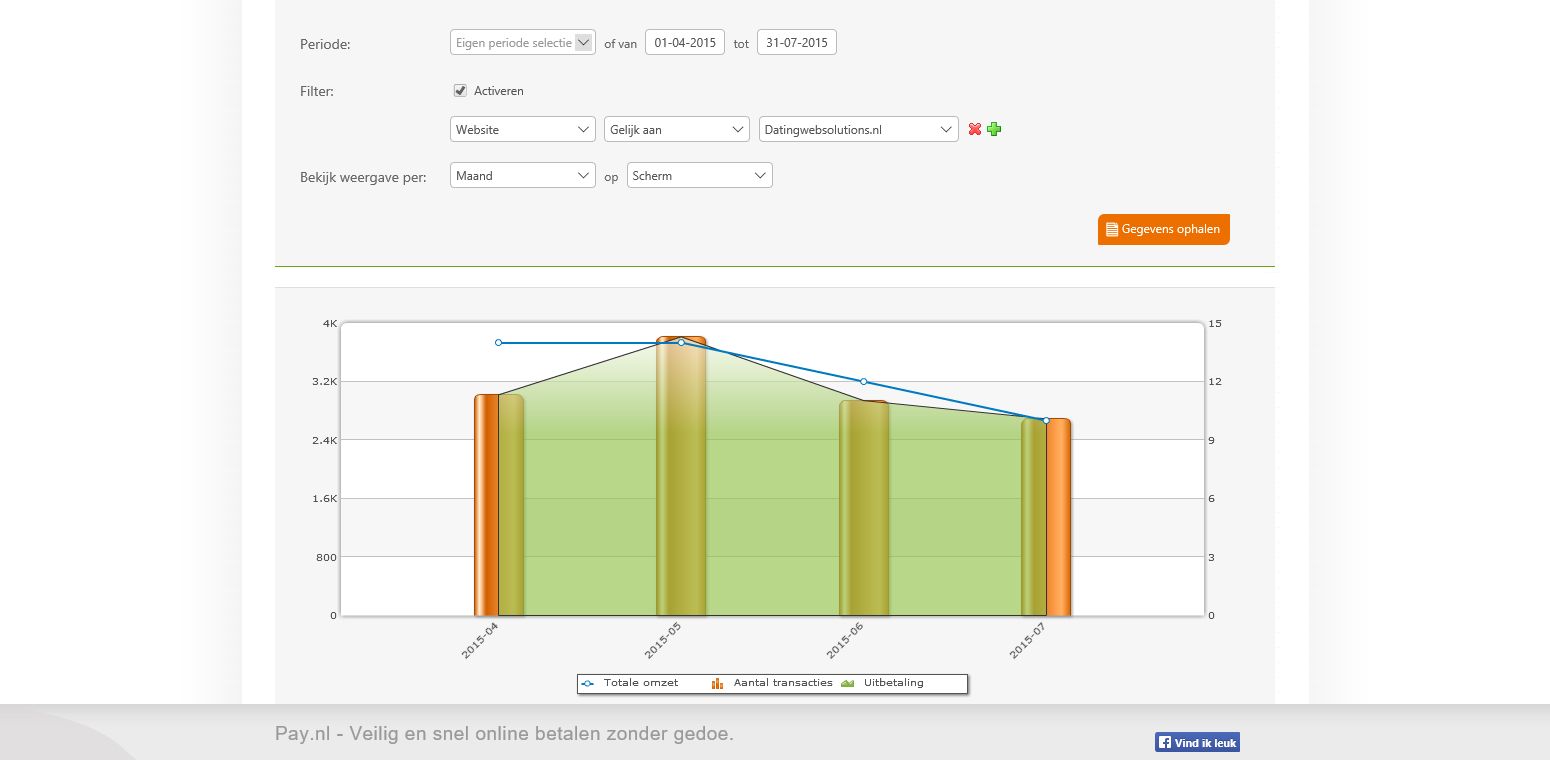1550x760 pixels.
Task: Toggle Uitbetaling series in chart legend
Action: pos(883,683)
